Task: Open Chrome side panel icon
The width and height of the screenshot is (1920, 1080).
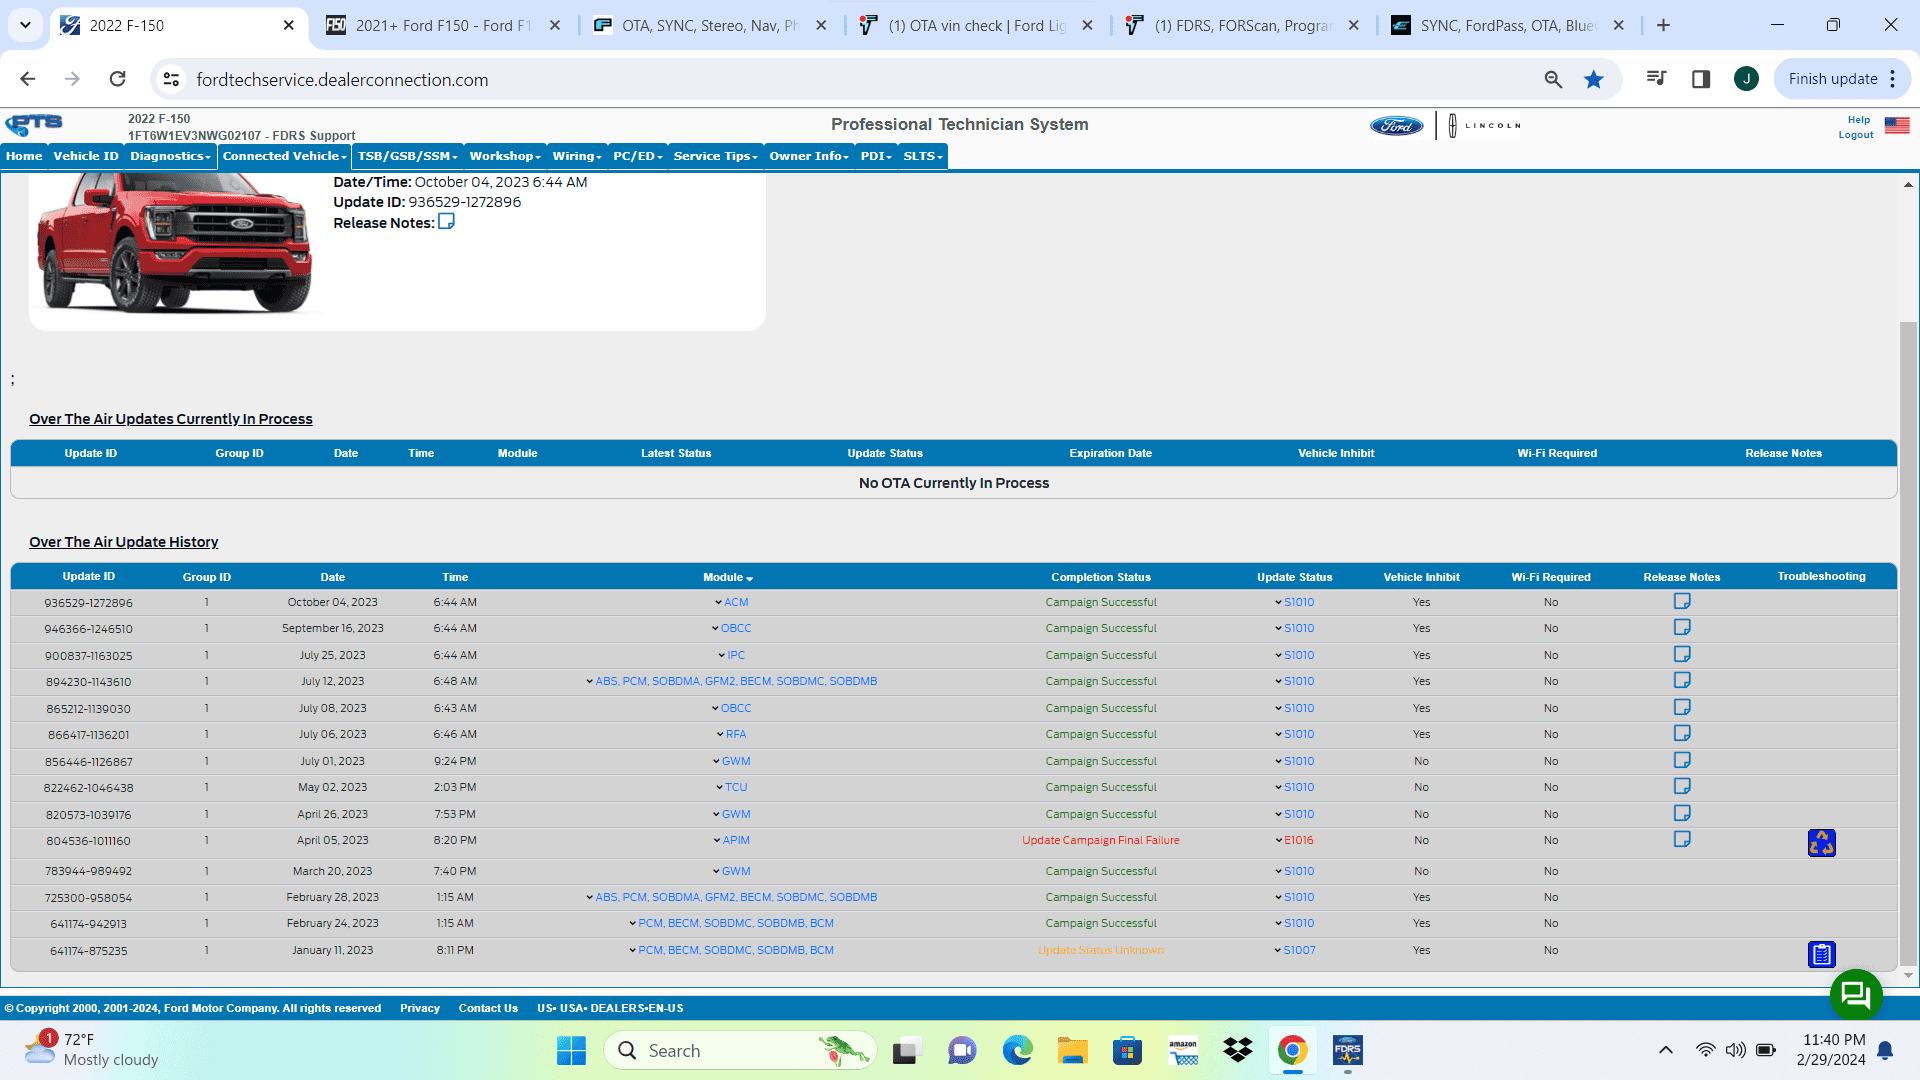Action: tap(1700, 79)
